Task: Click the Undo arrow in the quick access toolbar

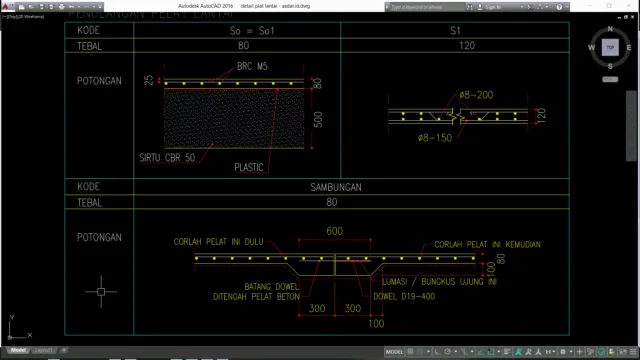Action: (x=71, y=7)
